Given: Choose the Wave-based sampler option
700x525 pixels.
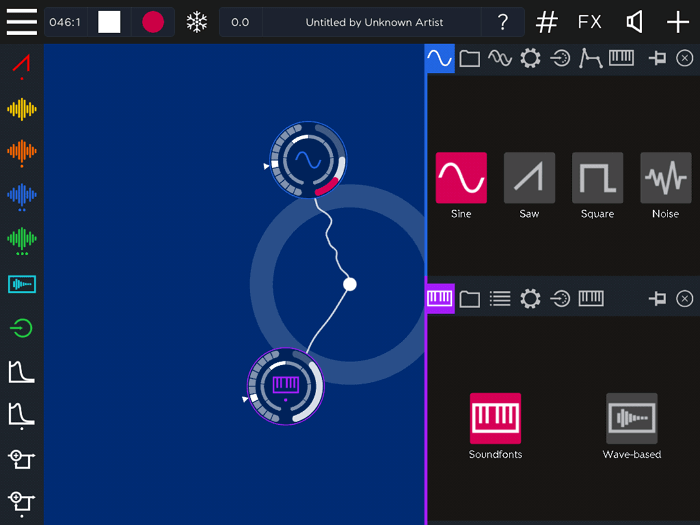Looking at the screenshot, I should coord(631,418).
